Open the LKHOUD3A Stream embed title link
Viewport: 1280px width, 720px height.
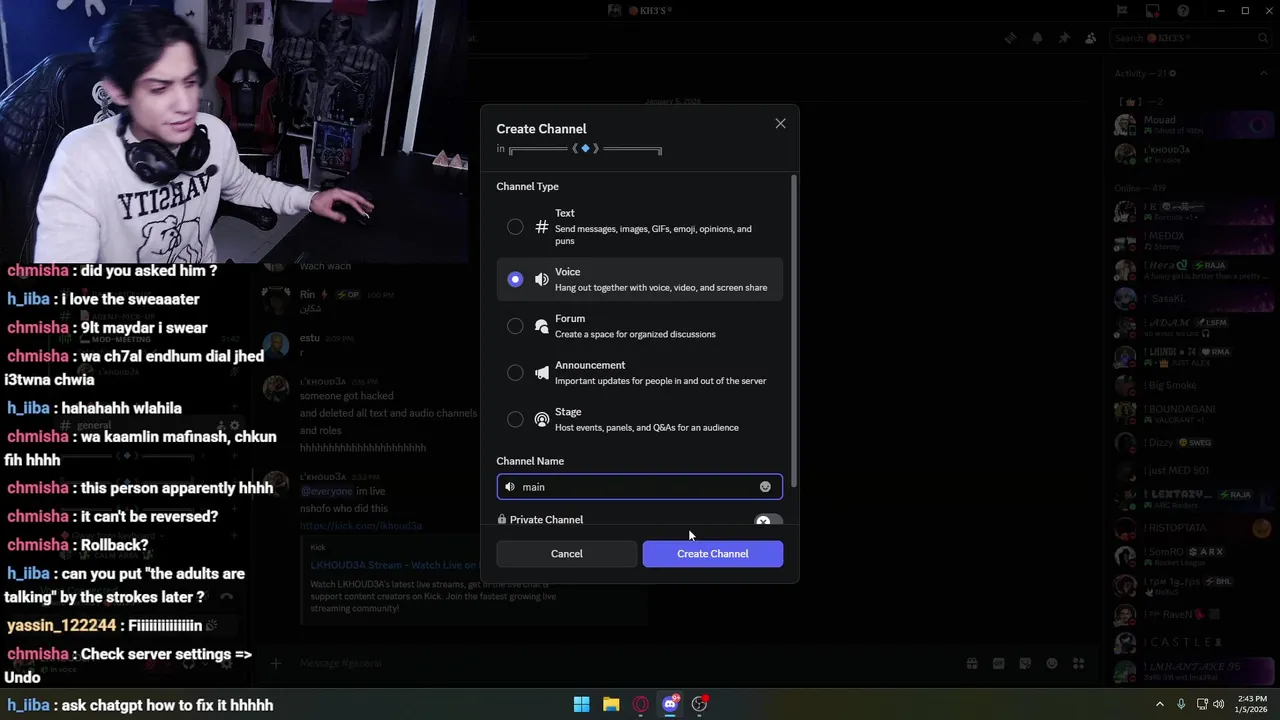tap(395, 566)
